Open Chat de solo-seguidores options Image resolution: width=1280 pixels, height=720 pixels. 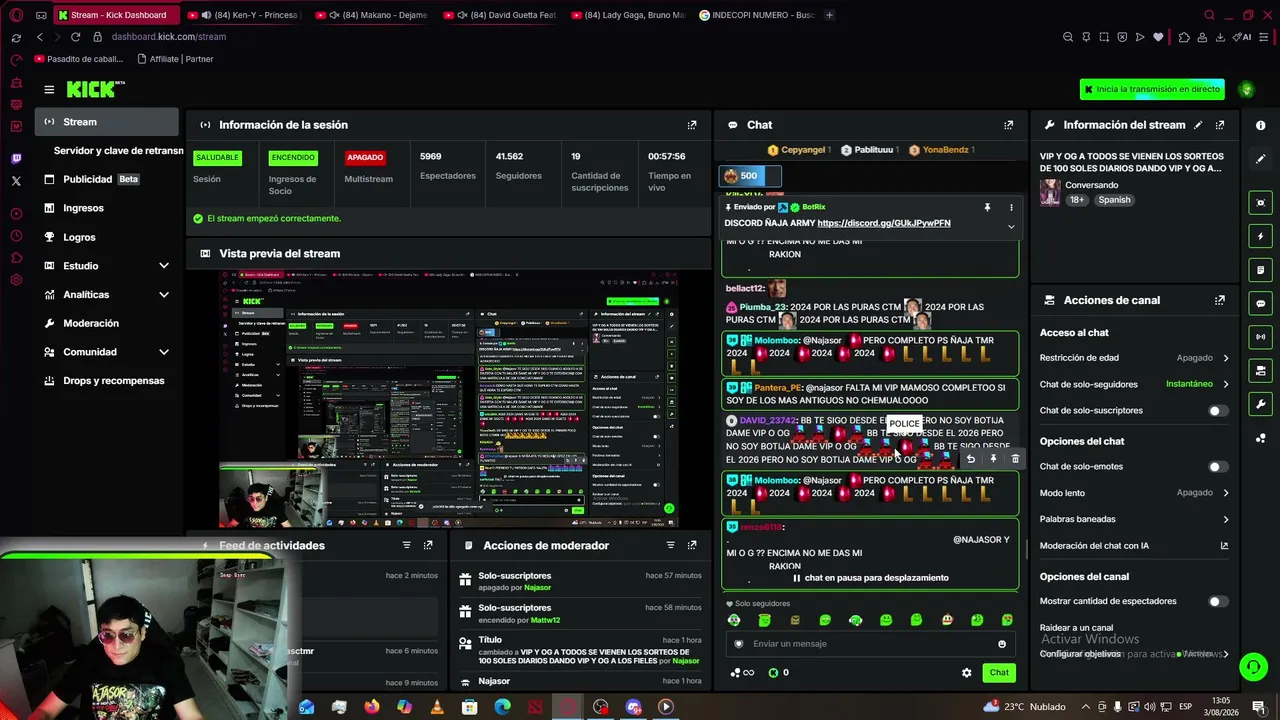[1134, 384]
